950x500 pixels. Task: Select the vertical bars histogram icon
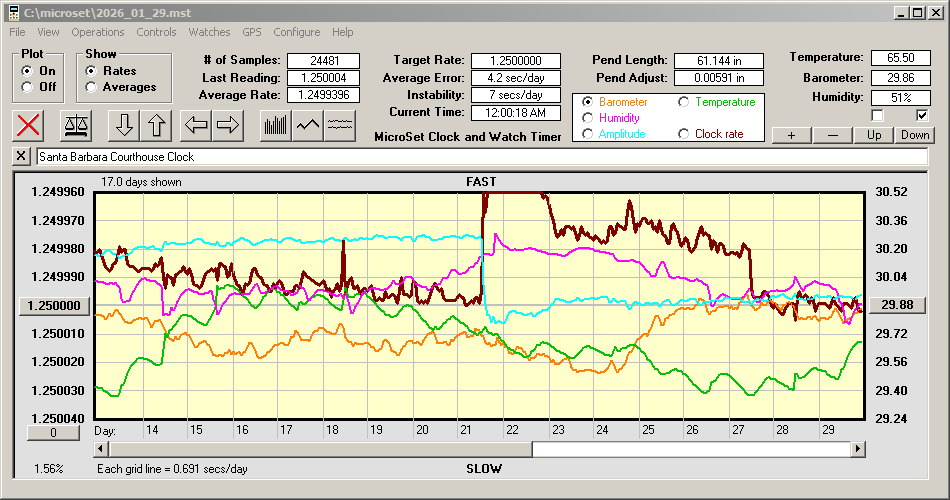click(x=276, y=125)
